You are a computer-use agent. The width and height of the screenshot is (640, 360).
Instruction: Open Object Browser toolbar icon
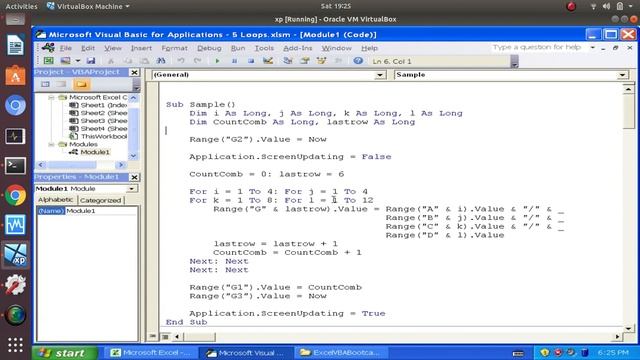(x=321, y=61)
